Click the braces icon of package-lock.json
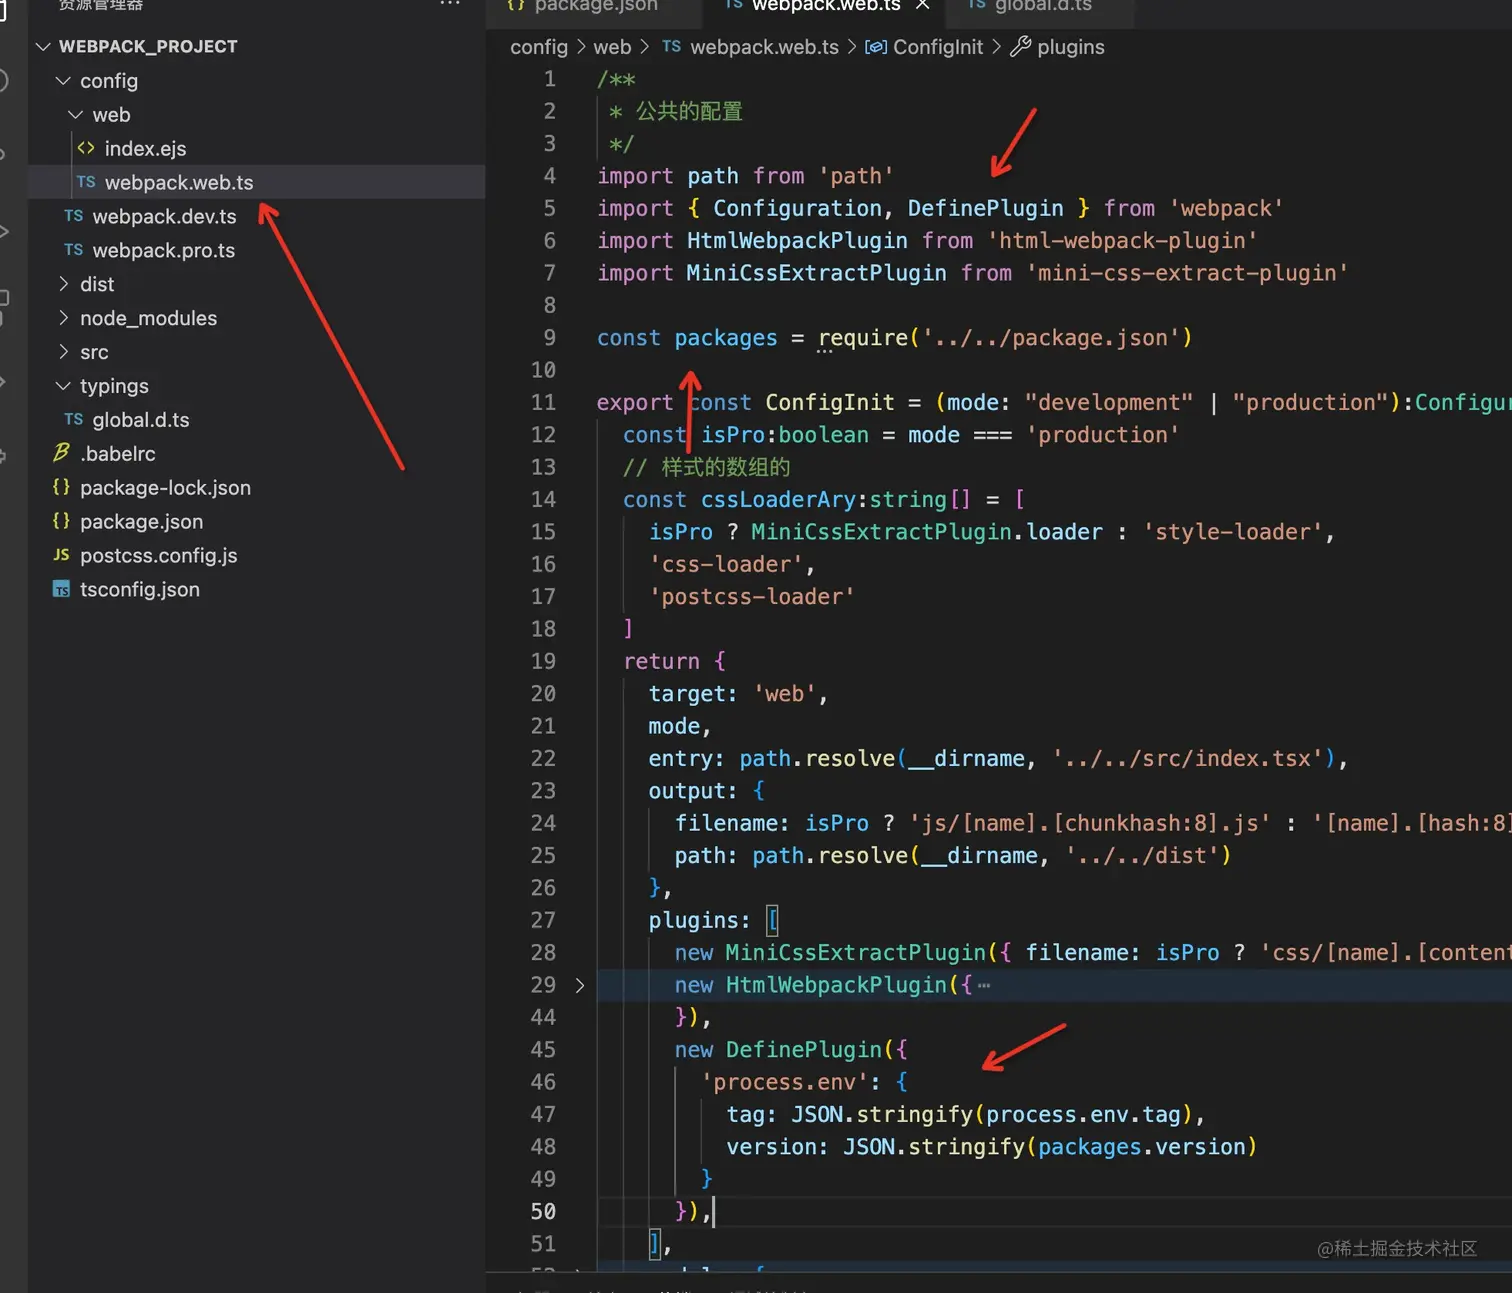The image size is (1512, 1293). [62, 487]
